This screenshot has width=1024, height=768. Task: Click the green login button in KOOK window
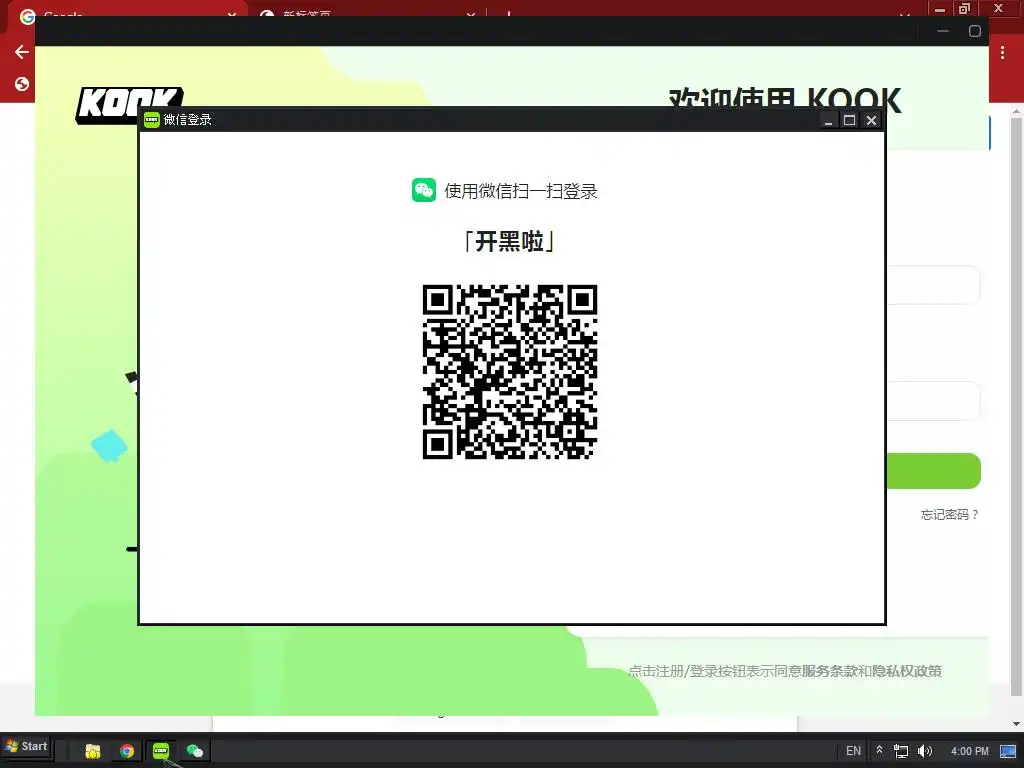[933, 471]
